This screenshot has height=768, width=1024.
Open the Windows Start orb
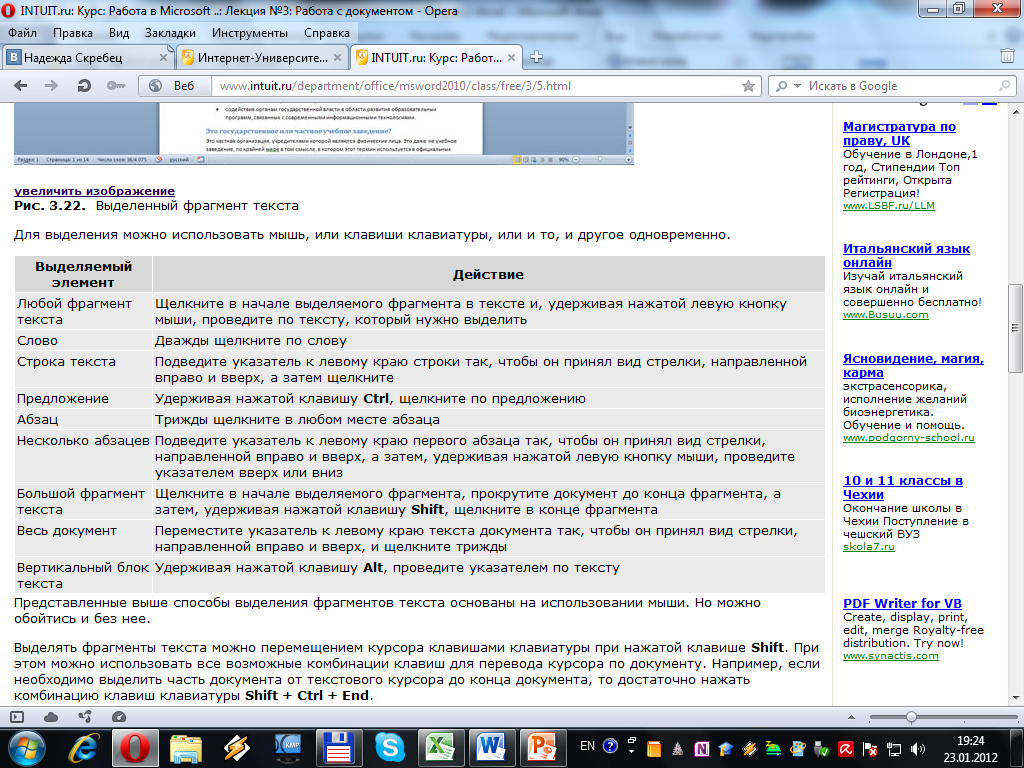26,748
